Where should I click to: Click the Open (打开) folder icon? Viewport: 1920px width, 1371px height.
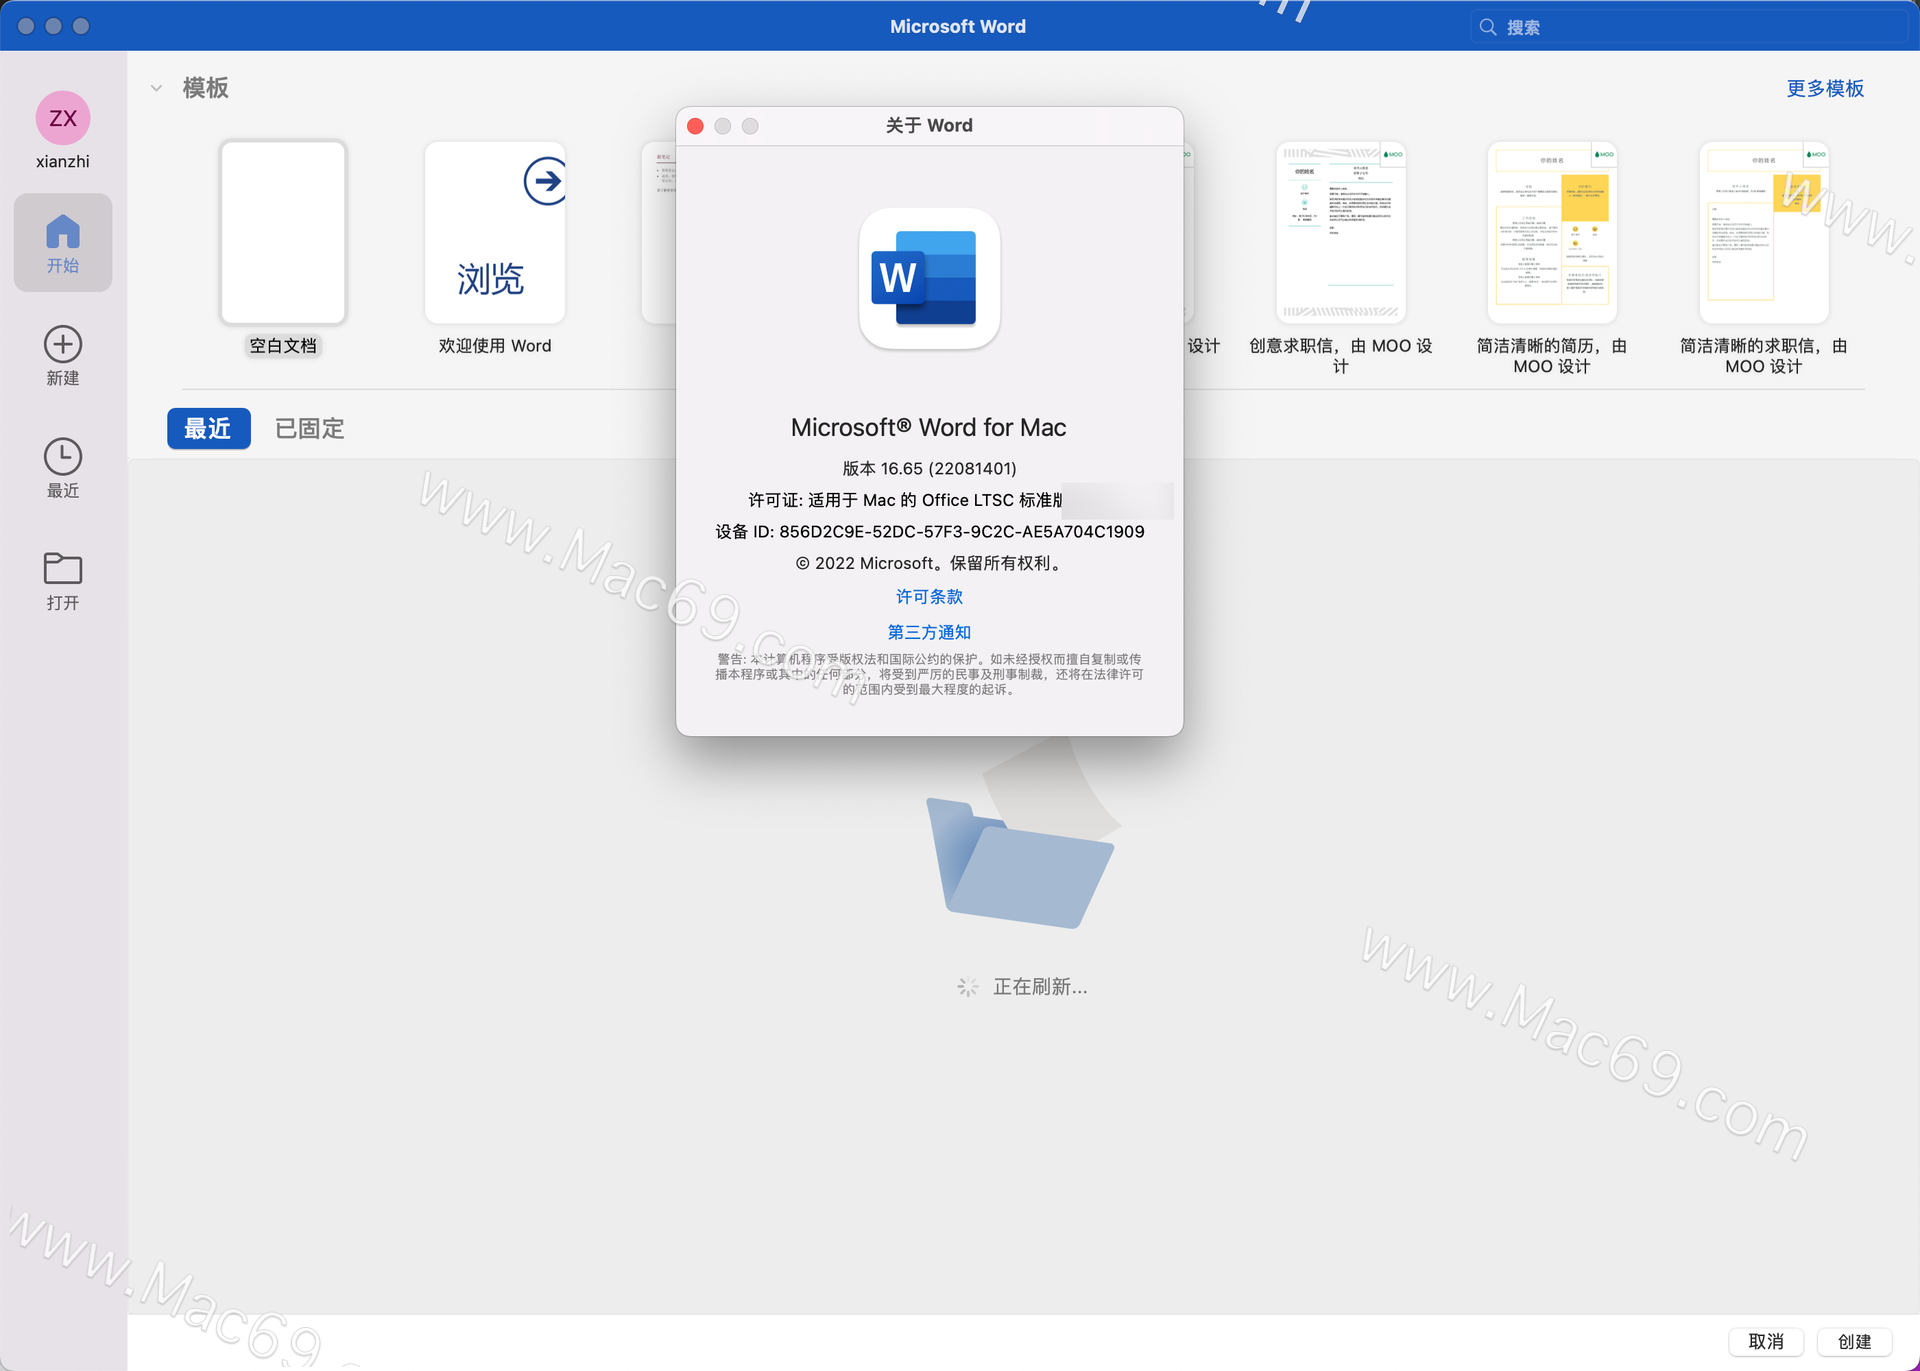pyautogui.click(x=62, y=569)
